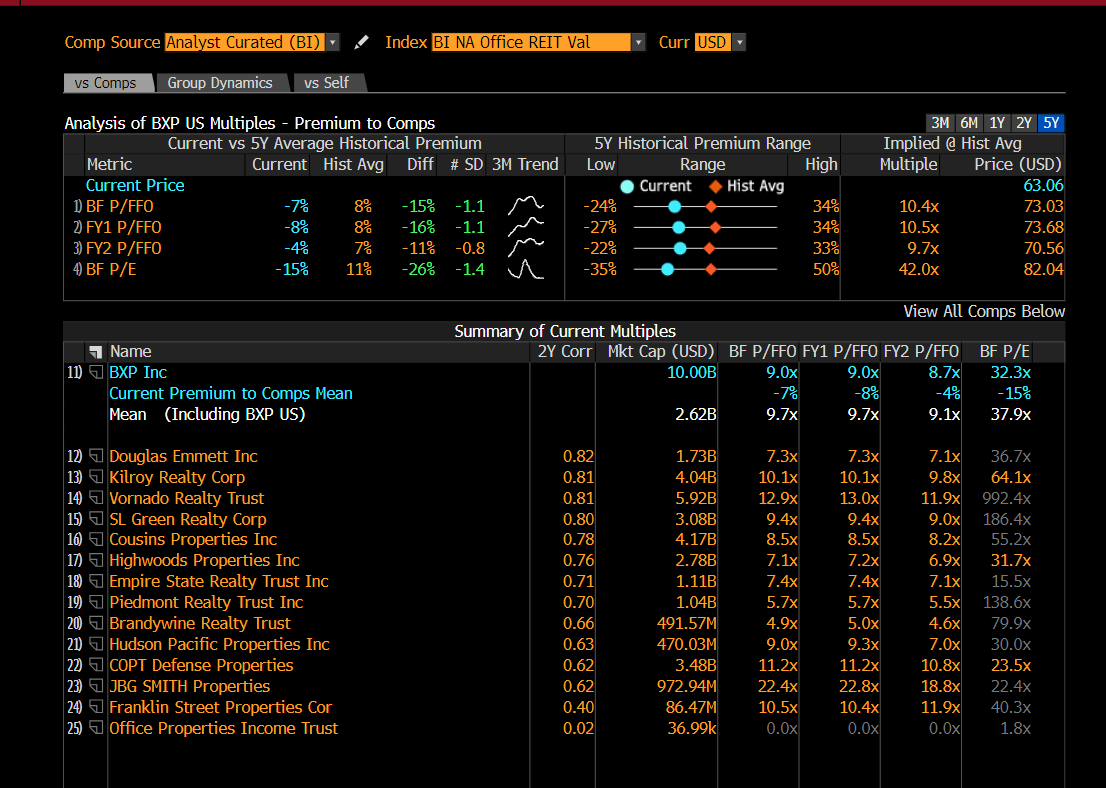The height and width of the screenshot is (788, 1106).
Task: Open the chart icon for Kilroy Realty Corp
Action: pos(96,478)
